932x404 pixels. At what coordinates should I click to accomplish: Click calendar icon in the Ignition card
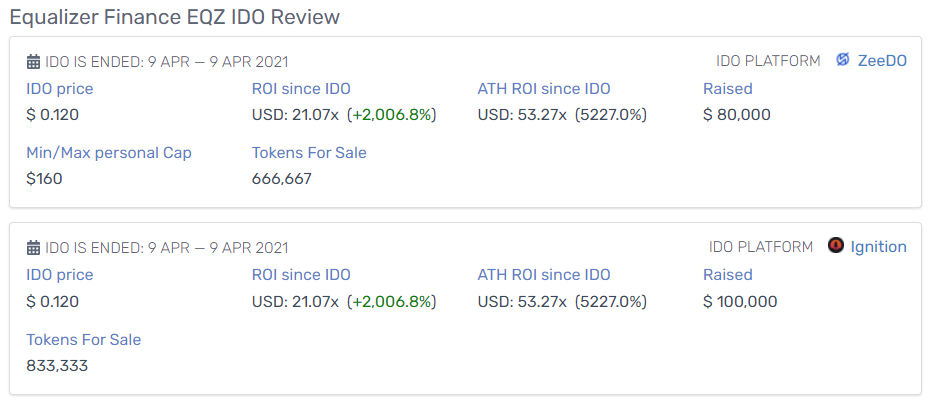click(33, 248)
